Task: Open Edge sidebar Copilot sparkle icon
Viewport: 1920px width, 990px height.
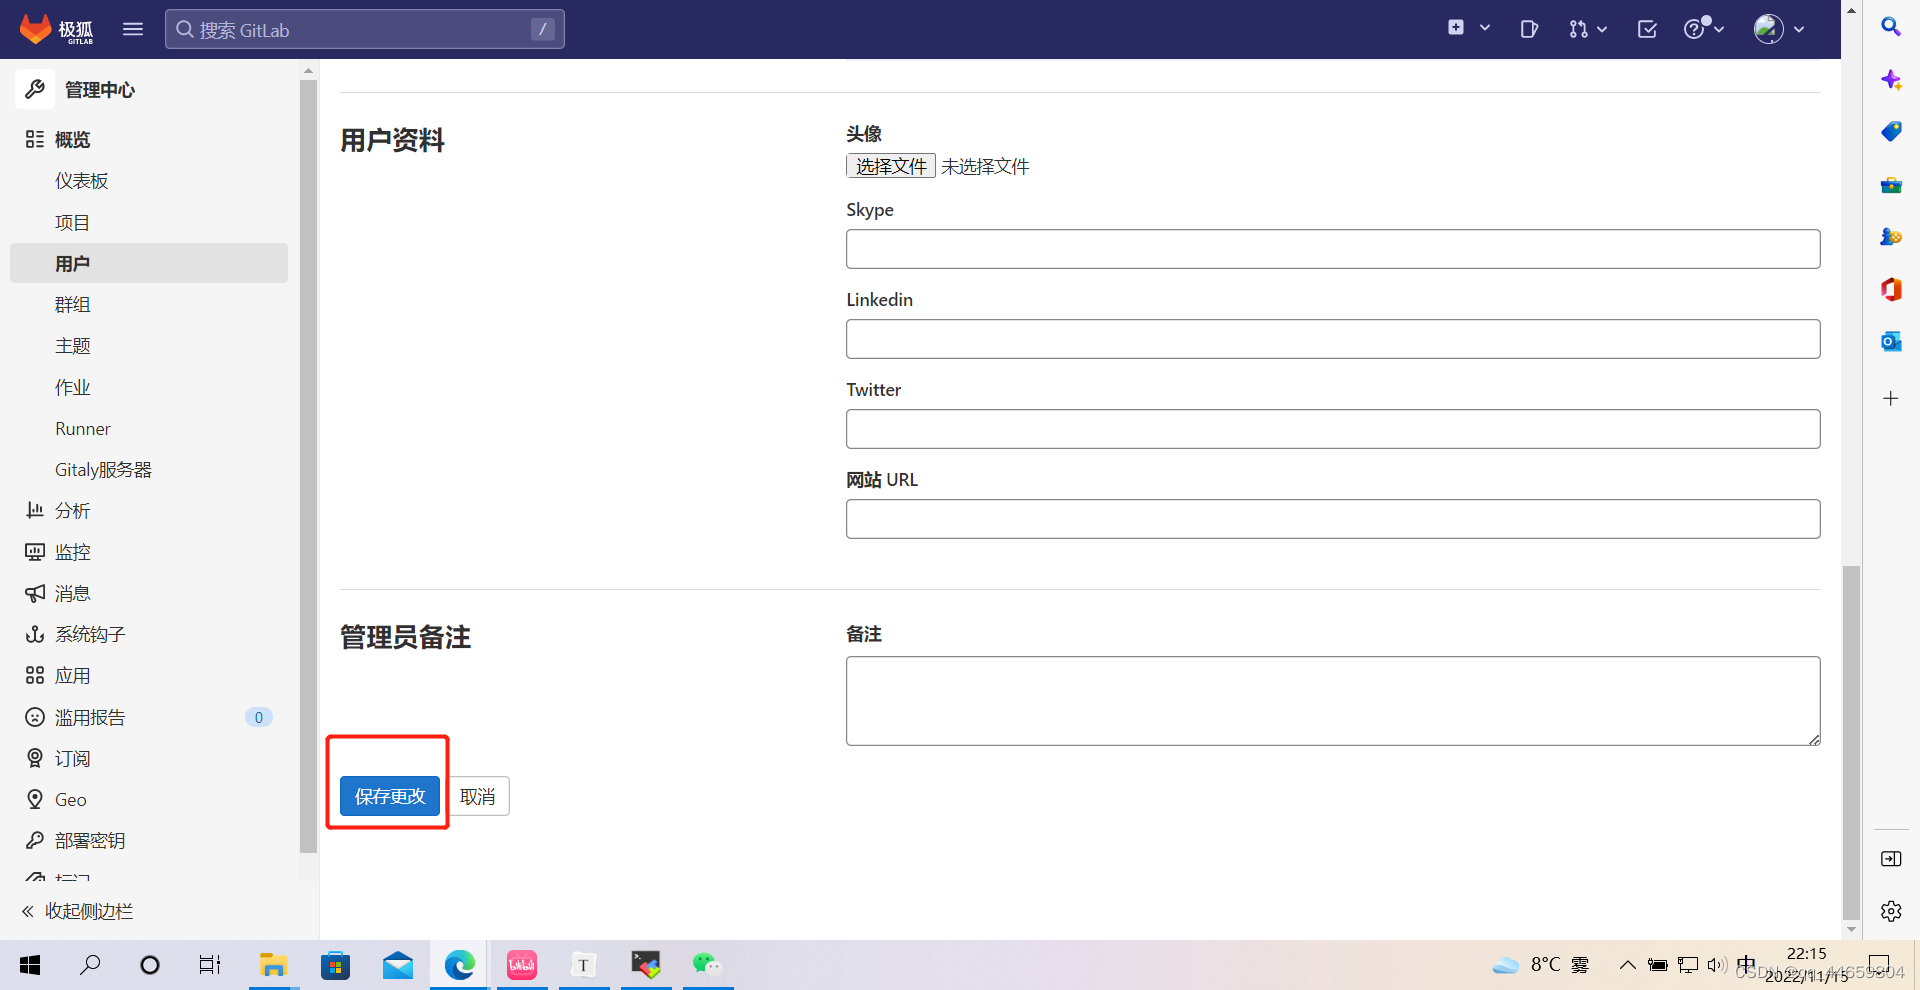Action: pyautogui.click(x=1891, y=80)
